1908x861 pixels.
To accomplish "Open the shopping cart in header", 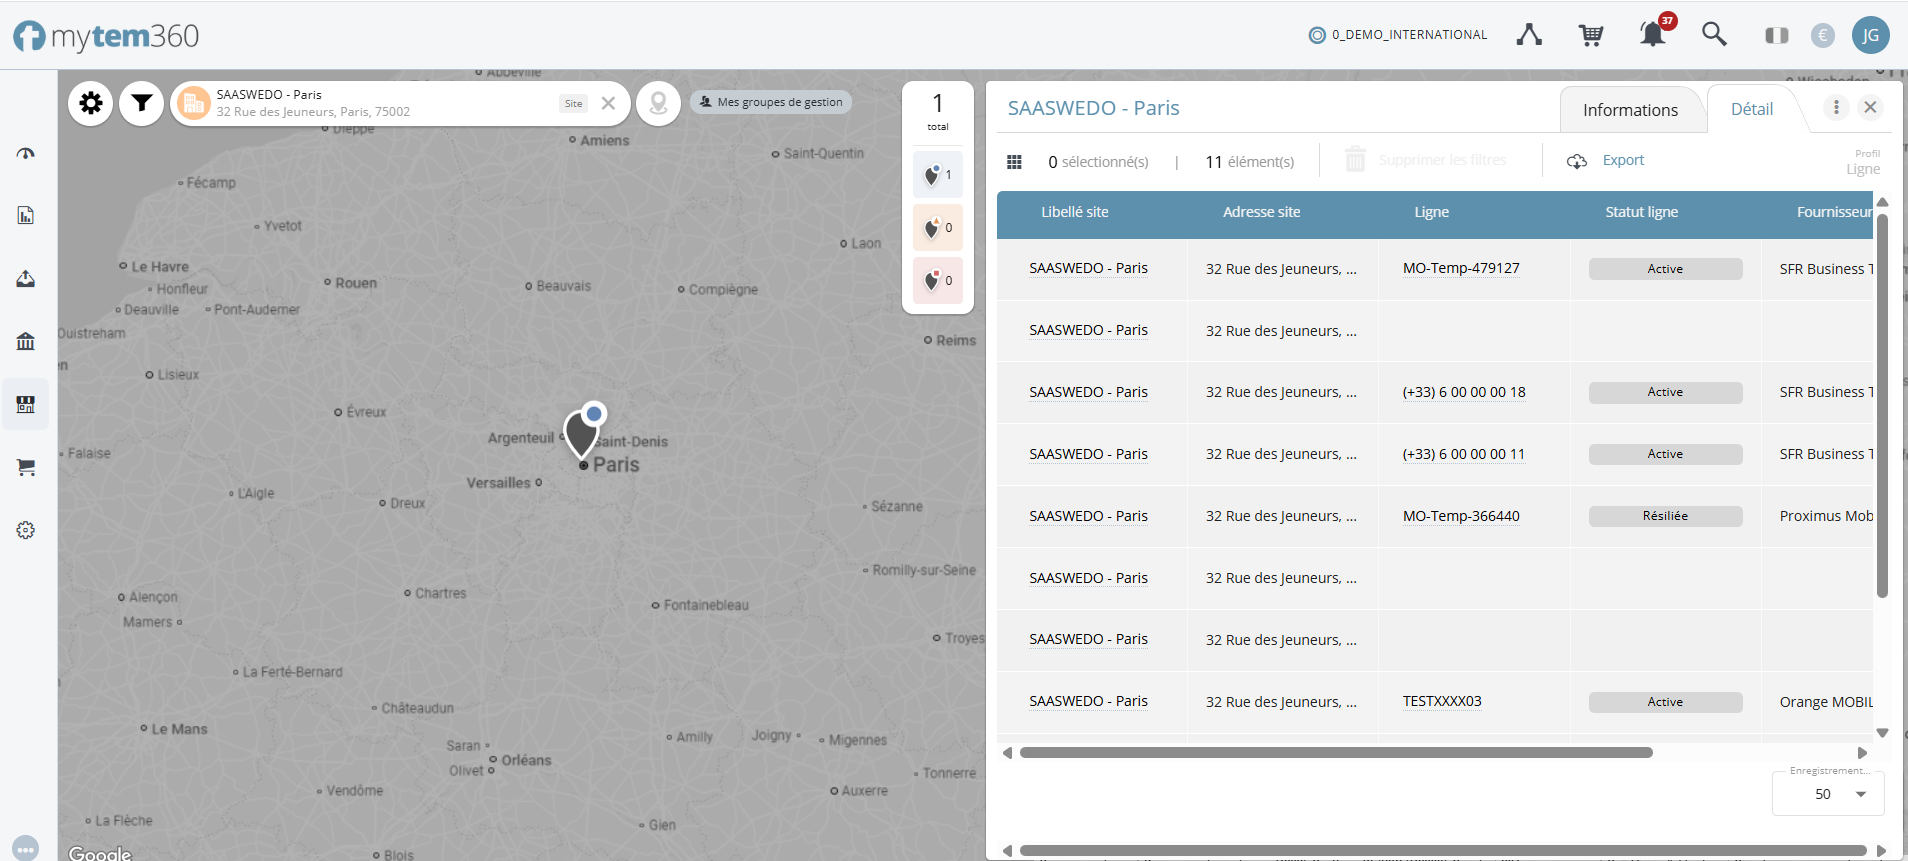I will click(1590, 35).
